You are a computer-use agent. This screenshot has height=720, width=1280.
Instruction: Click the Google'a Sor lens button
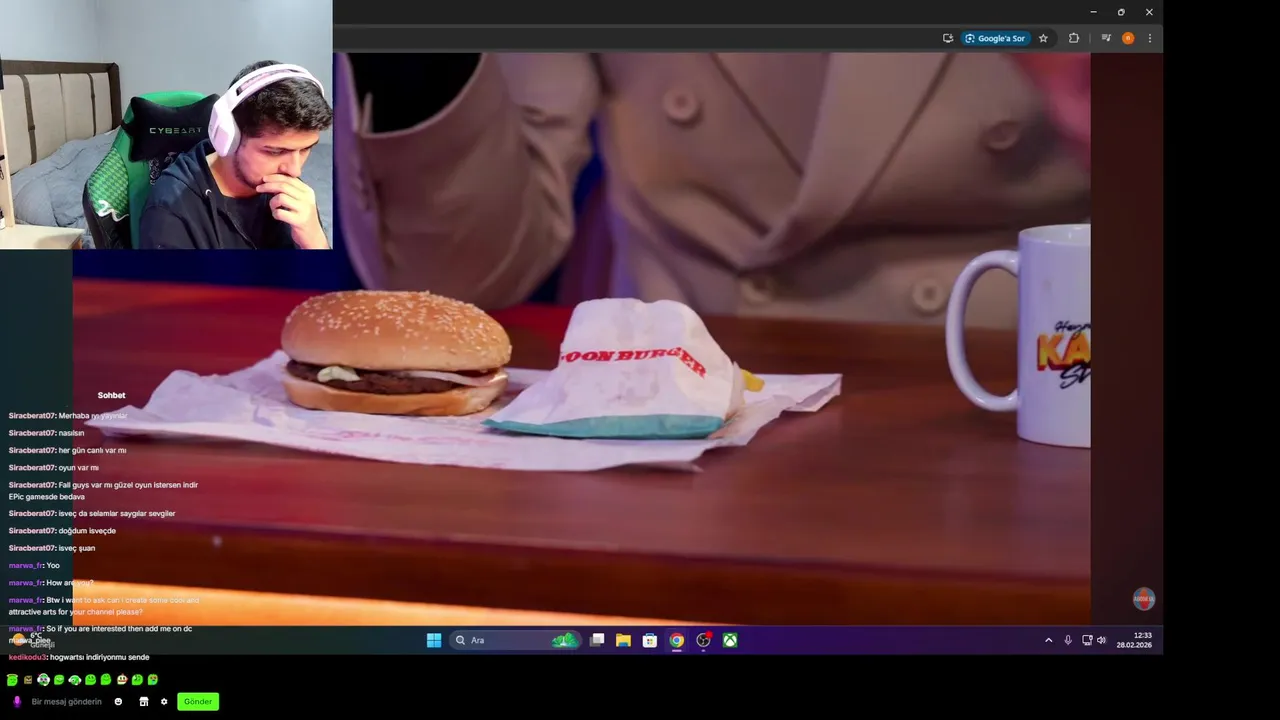(995, 38)
